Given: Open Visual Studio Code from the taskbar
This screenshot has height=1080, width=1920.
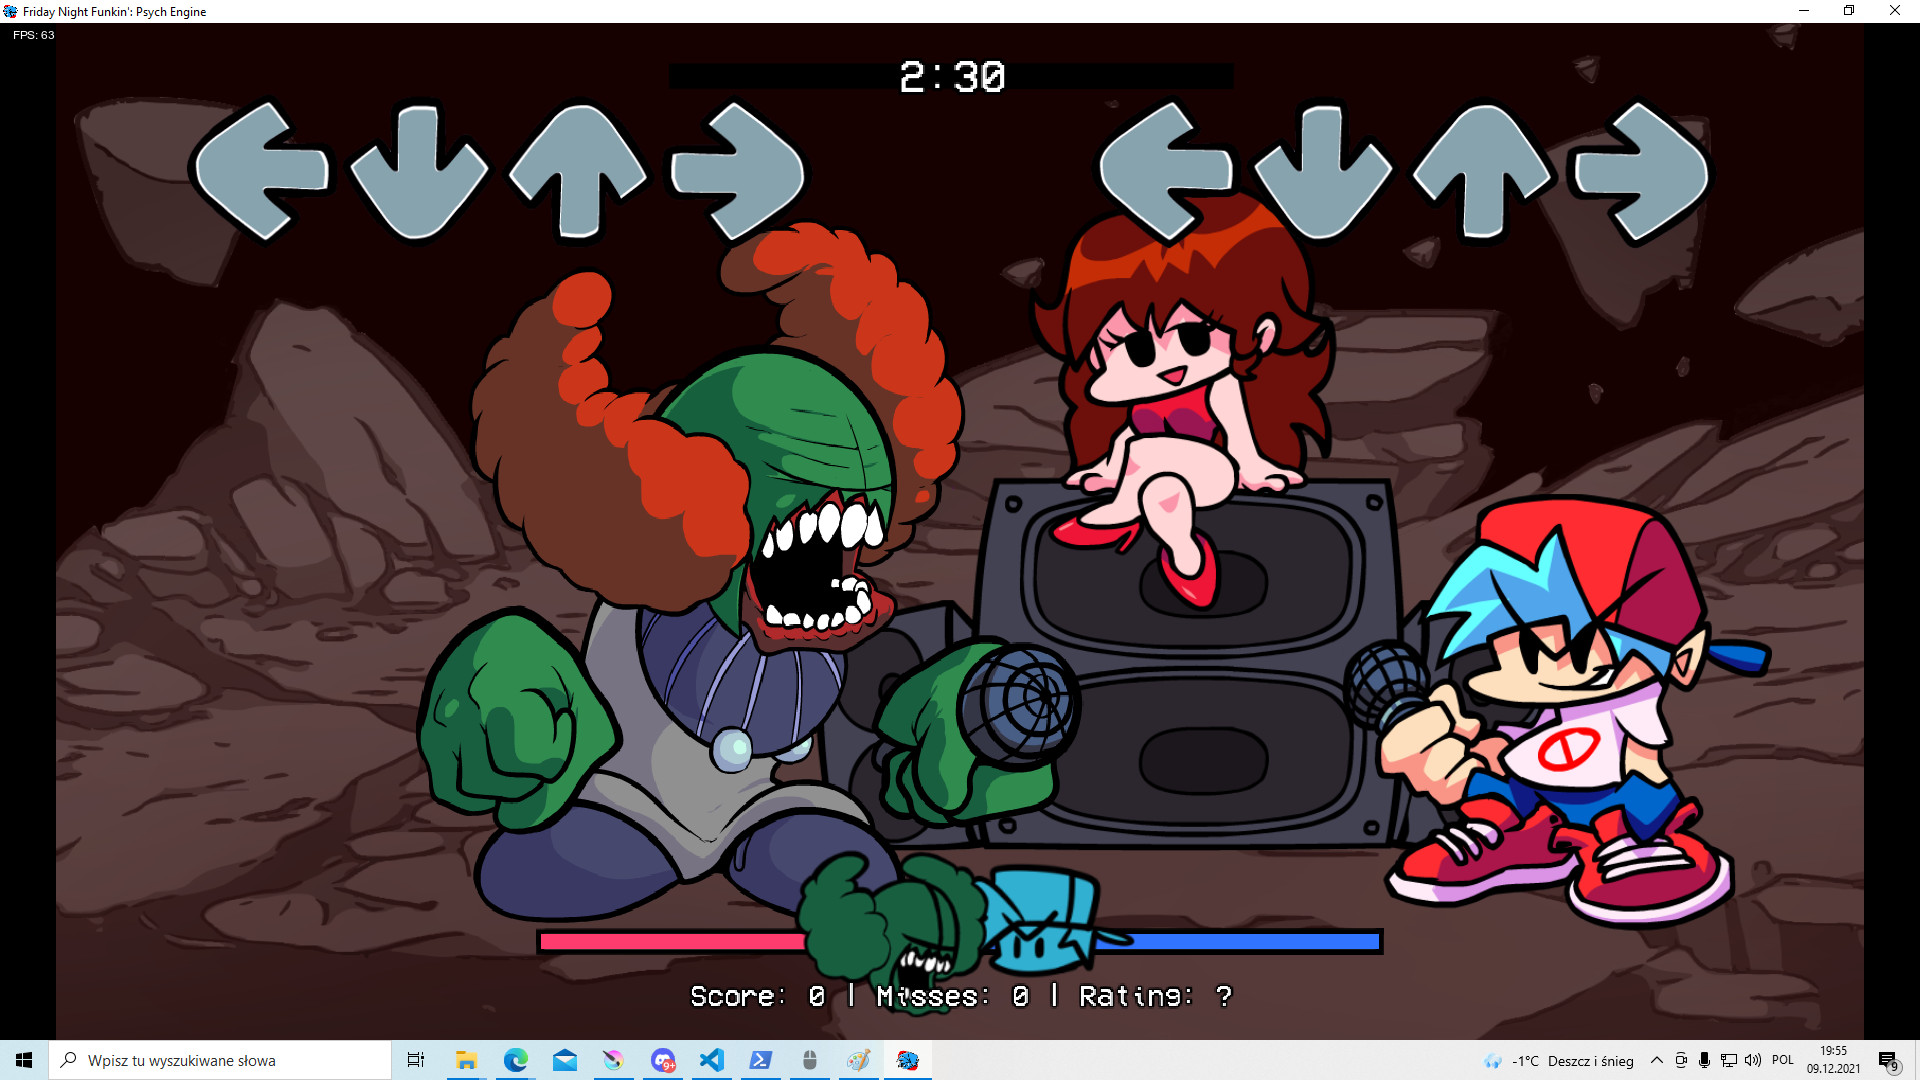Looking at the screenshot, I should pyautogui.click(x=712, y=1060).
